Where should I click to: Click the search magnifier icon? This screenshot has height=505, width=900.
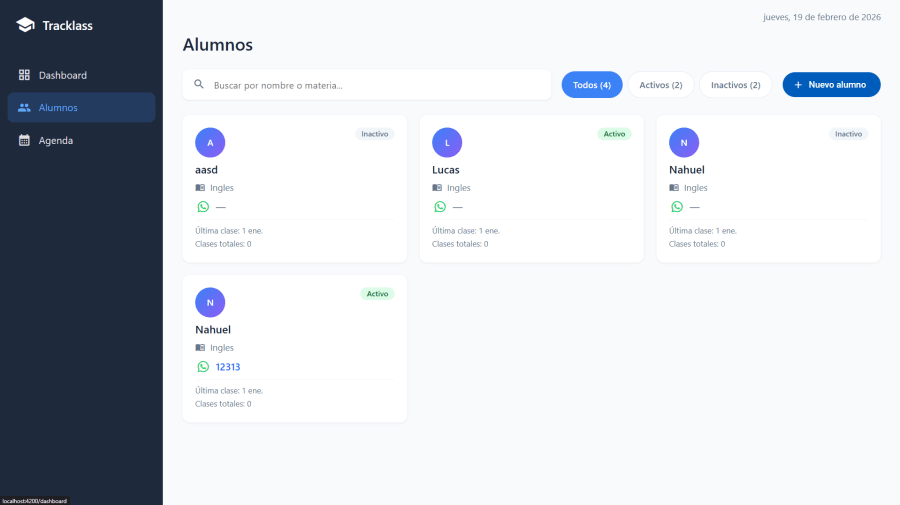[199, 84]
